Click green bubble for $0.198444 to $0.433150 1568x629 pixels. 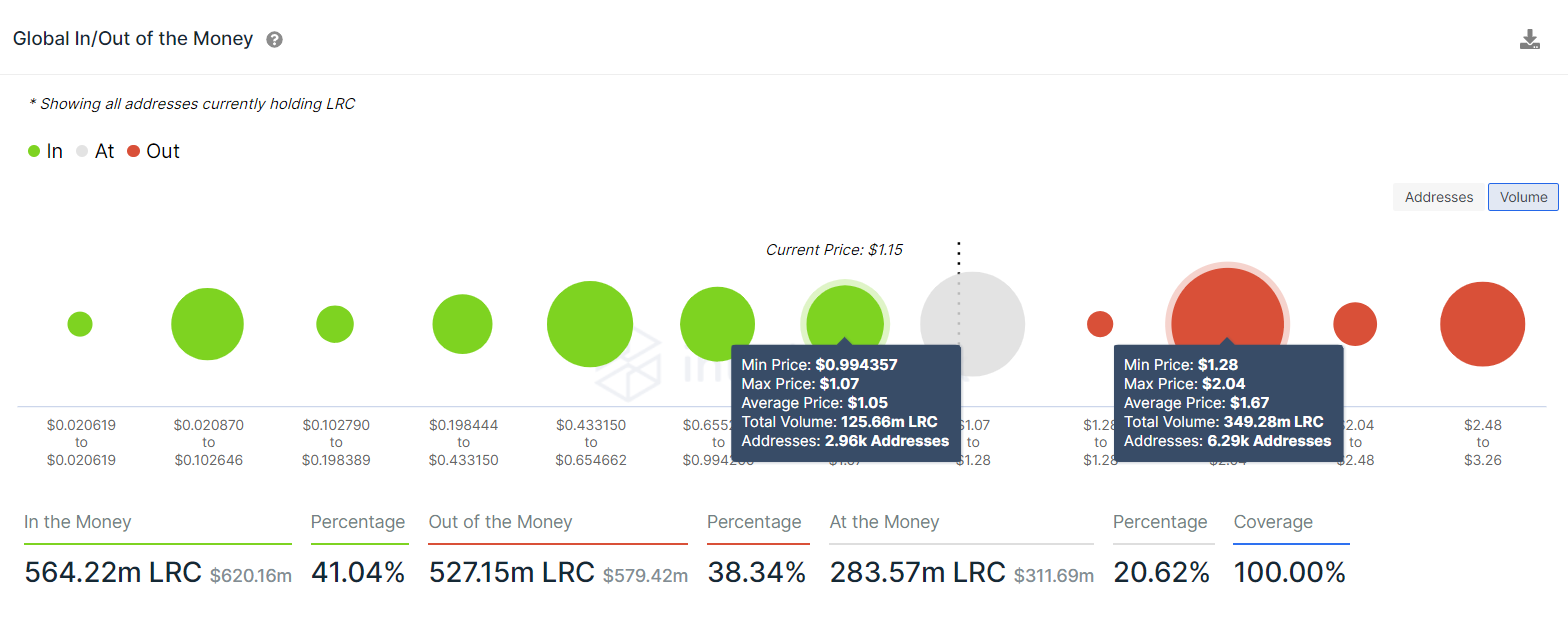pos(462,324)
